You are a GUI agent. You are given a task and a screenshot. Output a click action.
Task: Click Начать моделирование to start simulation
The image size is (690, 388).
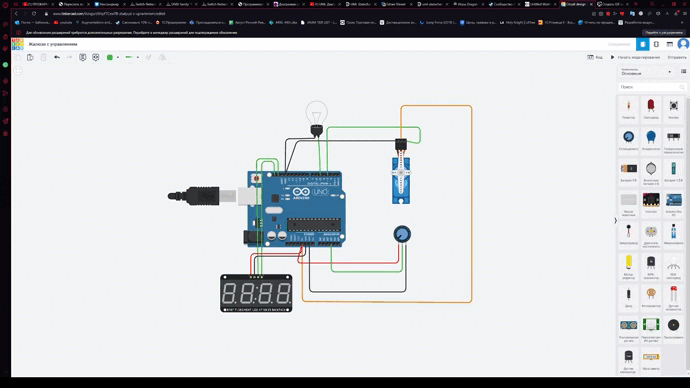click(635, 57)
